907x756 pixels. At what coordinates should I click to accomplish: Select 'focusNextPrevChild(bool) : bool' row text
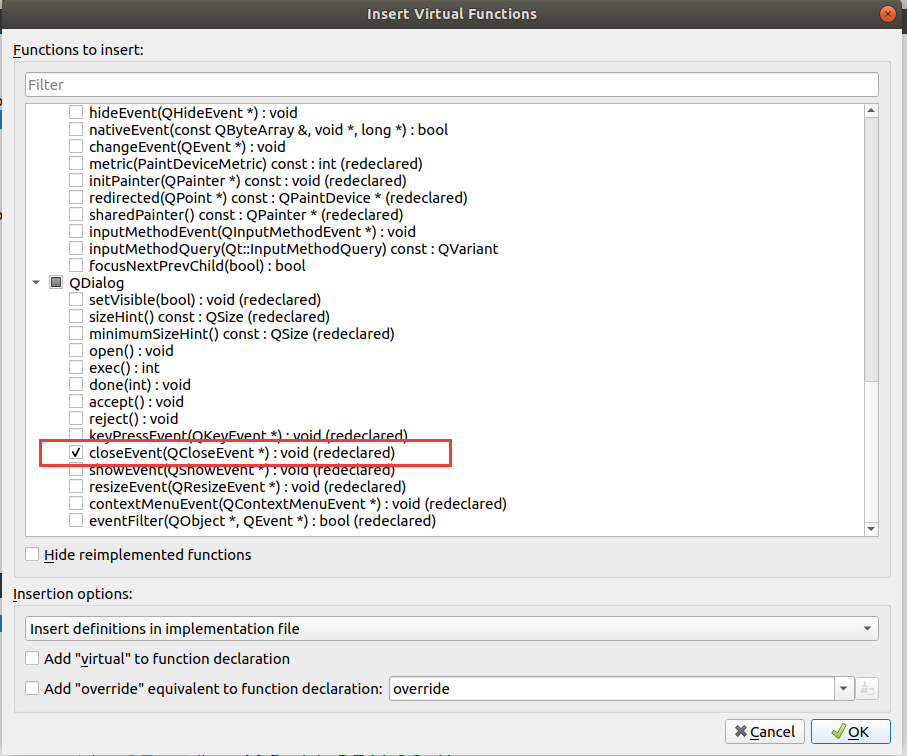click(x=197, y=266)
